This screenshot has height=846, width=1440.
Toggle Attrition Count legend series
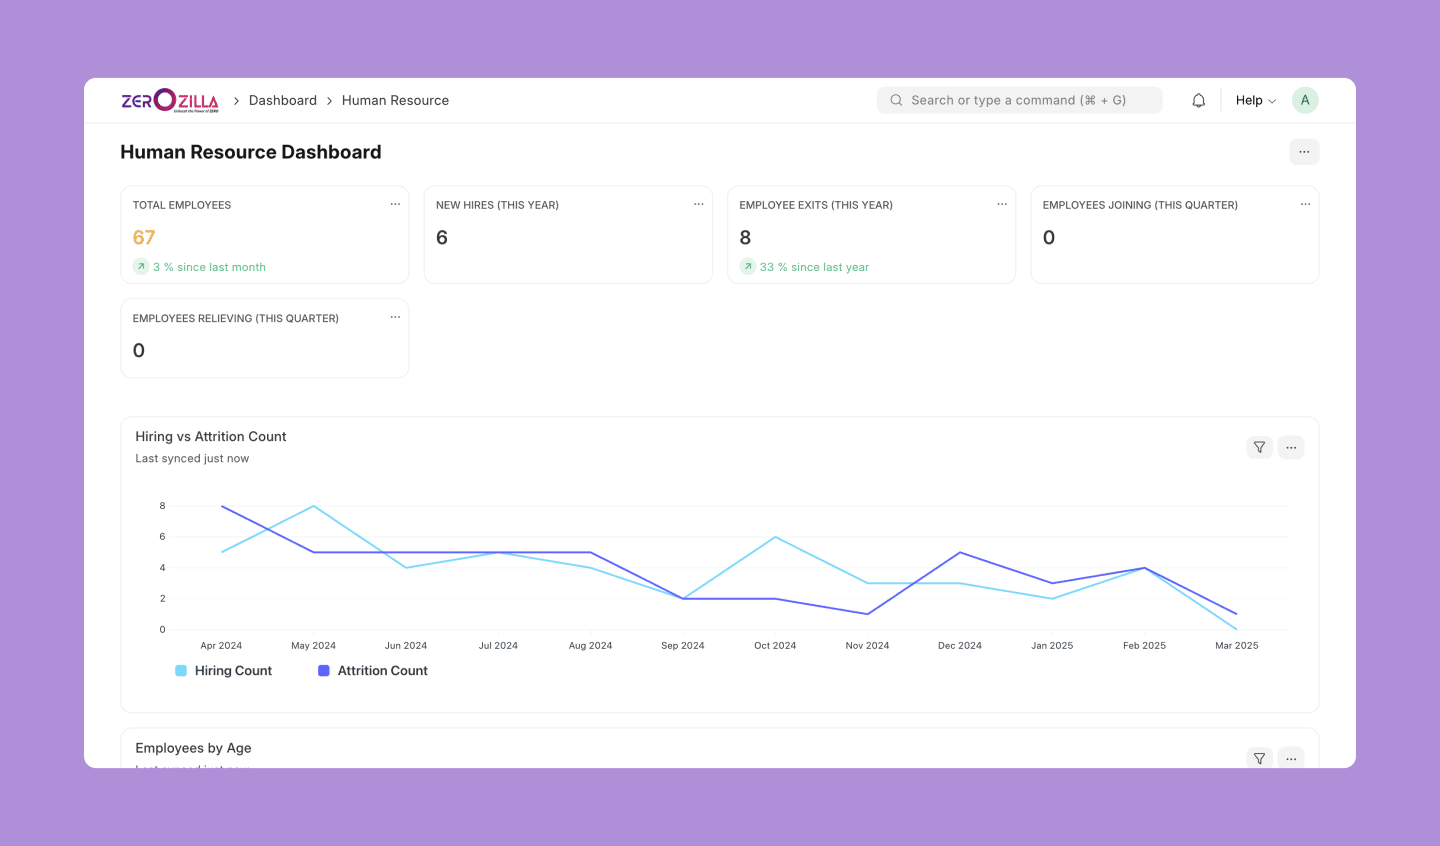pos(382,671)
